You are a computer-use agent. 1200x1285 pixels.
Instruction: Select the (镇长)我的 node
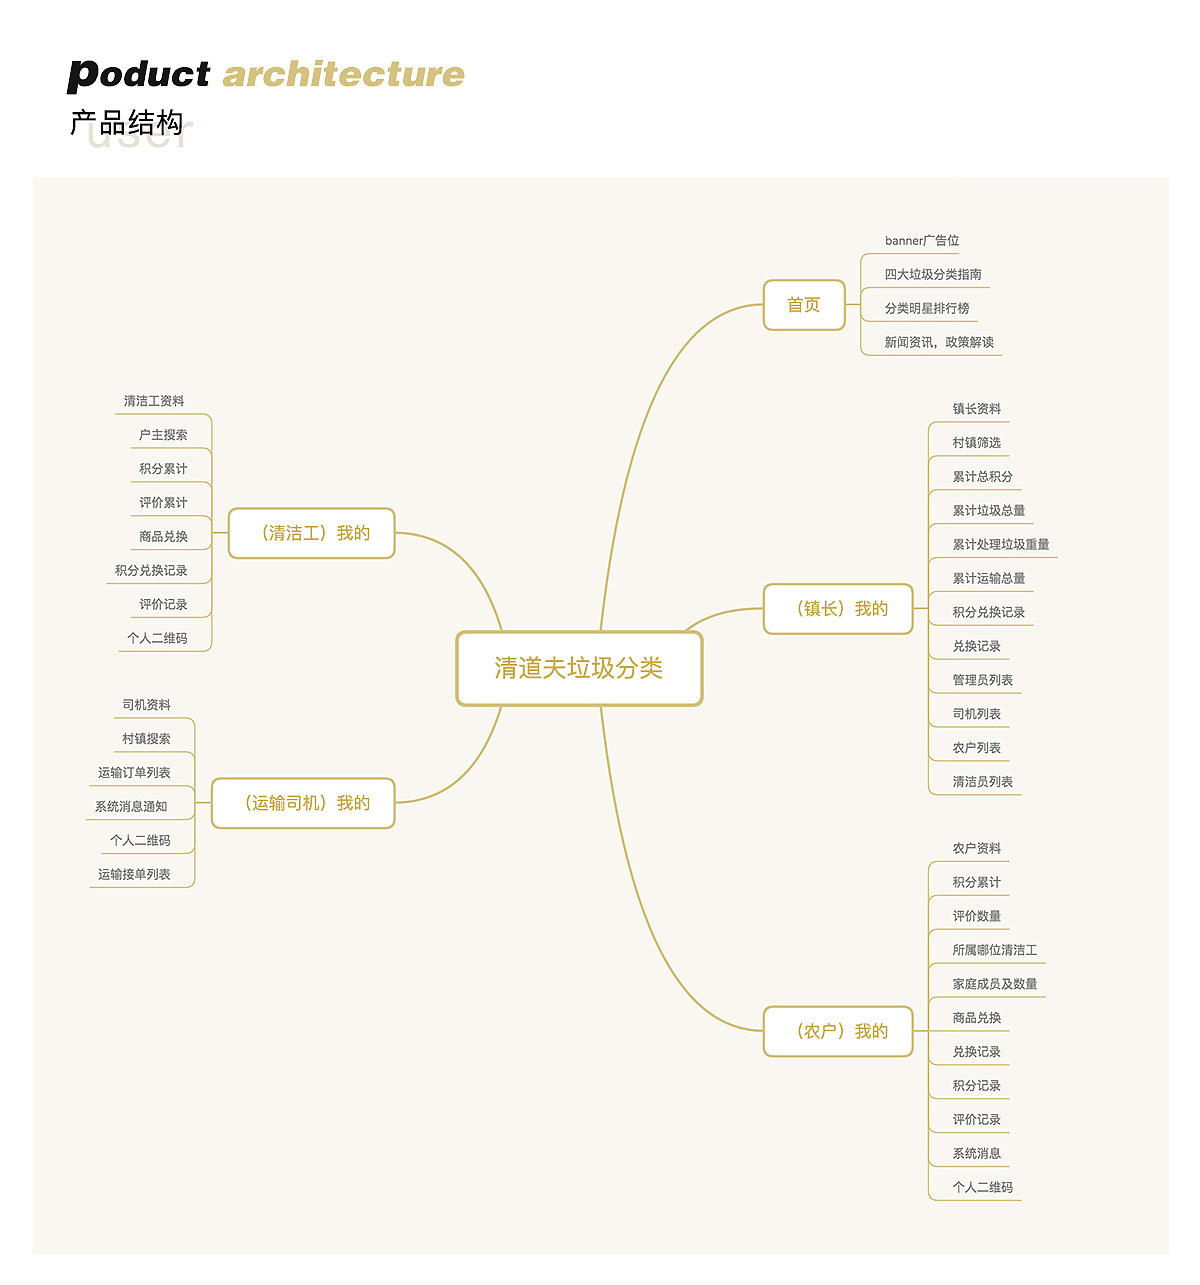[838, 609]
